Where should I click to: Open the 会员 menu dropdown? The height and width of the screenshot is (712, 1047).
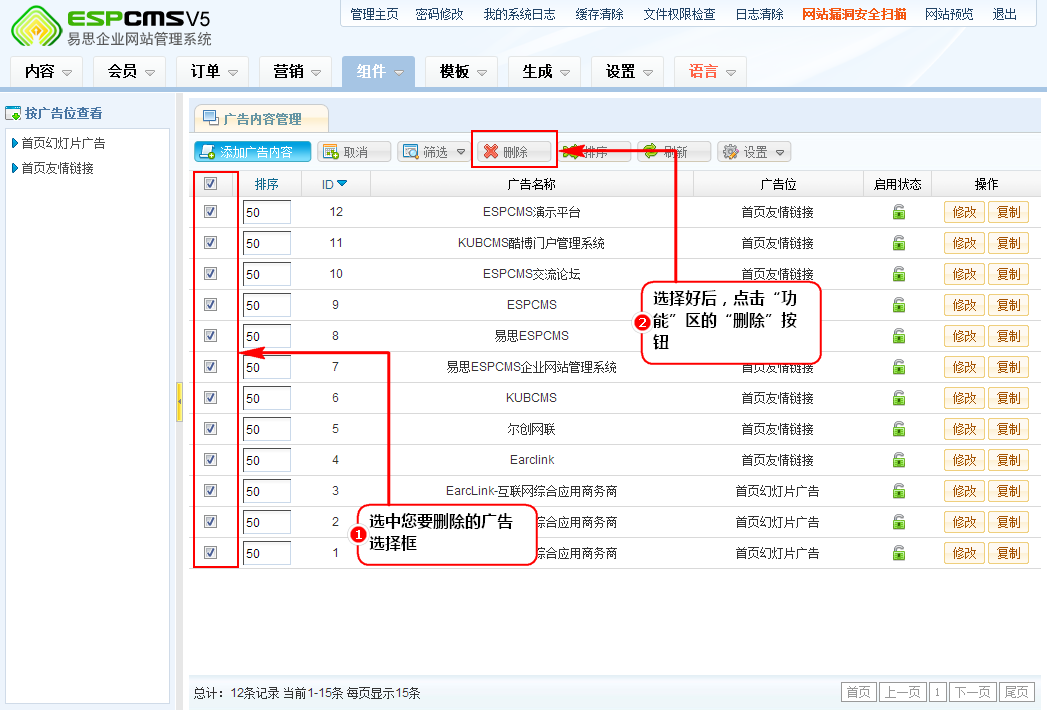pyautogui.click(x=130, y=71)
